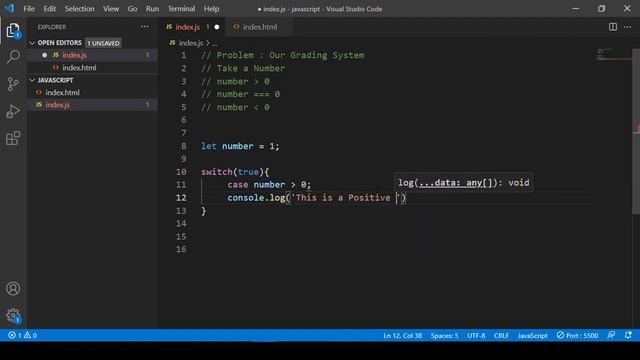This screenshot has height=360, width=640.
Task: Click the 'case number > 0;' line
Action: pos(269,184)
